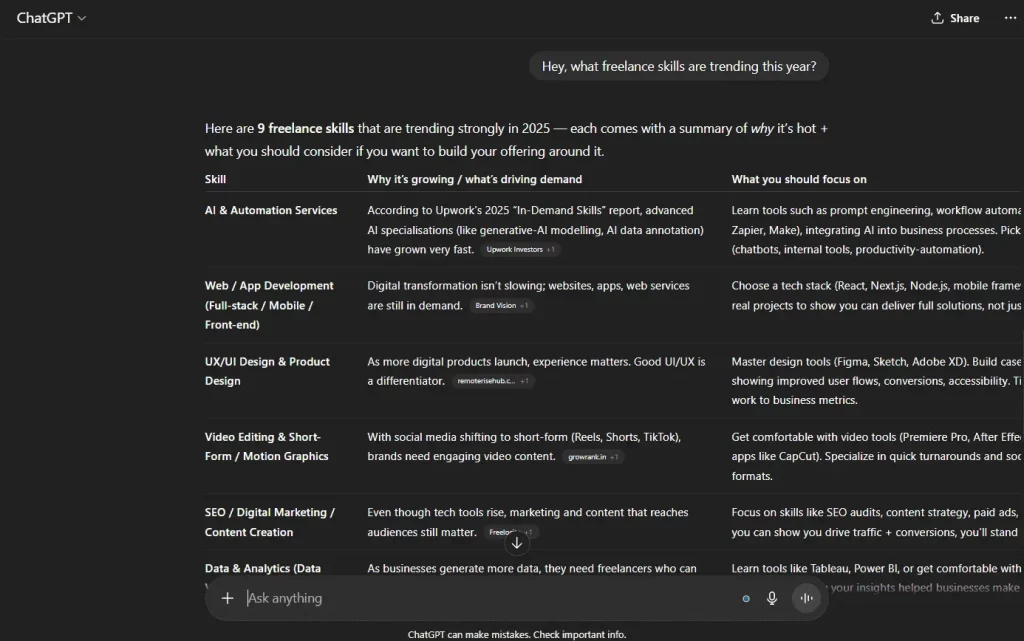
Task: Click the Skill column header
Action: (215, 179)
